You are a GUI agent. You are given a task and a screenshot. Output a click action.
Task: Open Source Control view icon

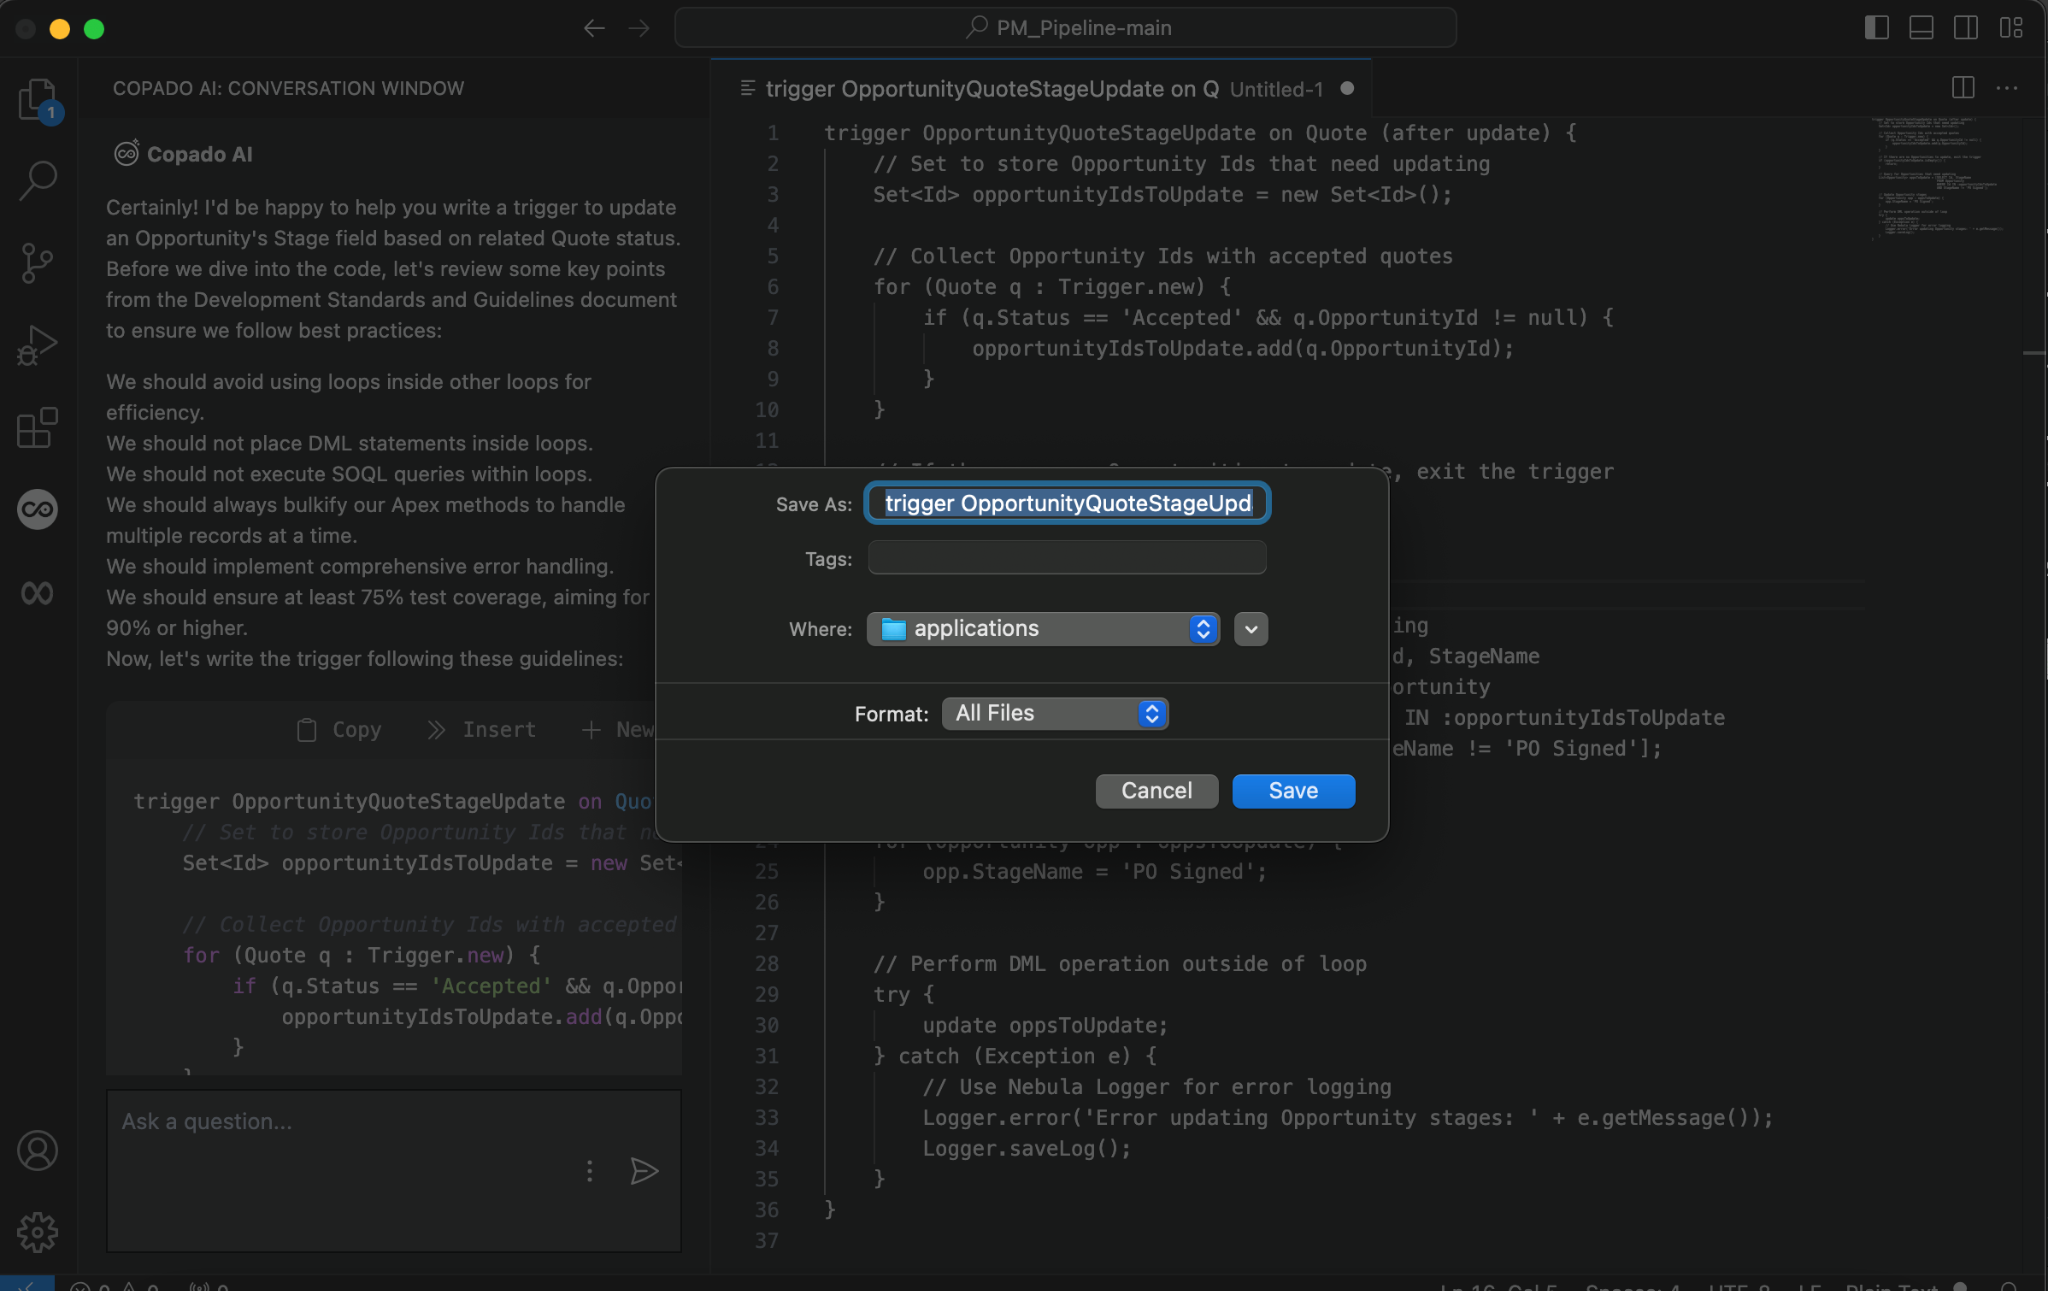[37, 263]
